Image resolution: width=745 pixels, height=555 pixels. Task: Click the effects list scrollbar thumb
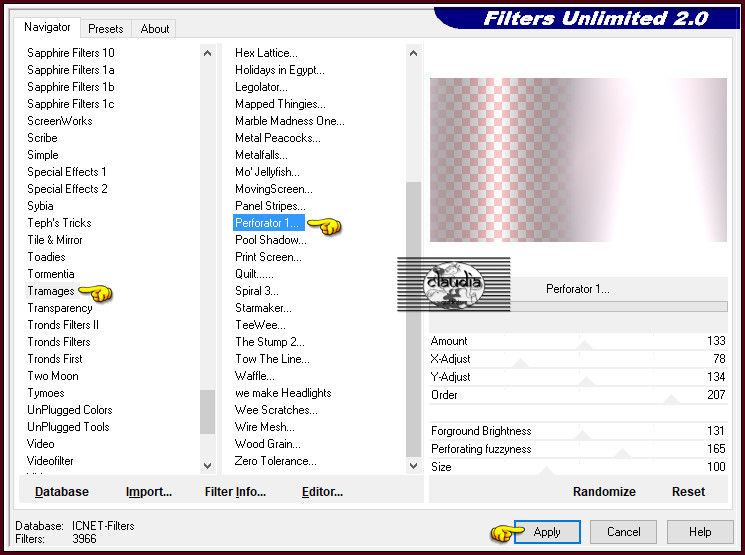(x=413, y=319)
